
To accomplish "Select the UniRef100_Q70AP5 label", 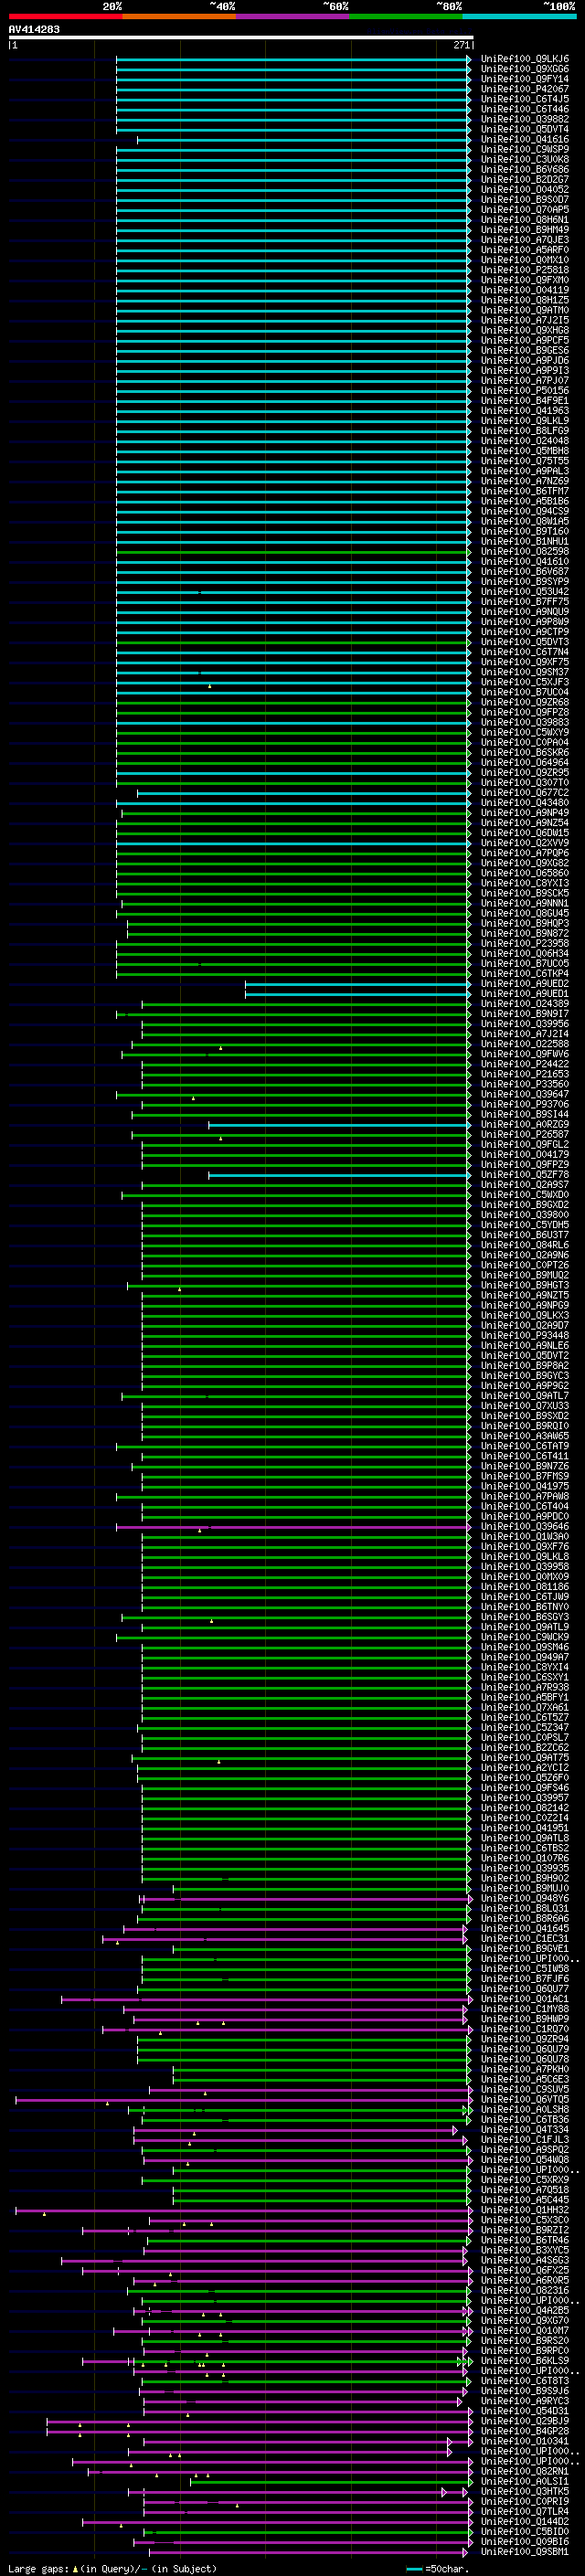I will pos(525,210).
